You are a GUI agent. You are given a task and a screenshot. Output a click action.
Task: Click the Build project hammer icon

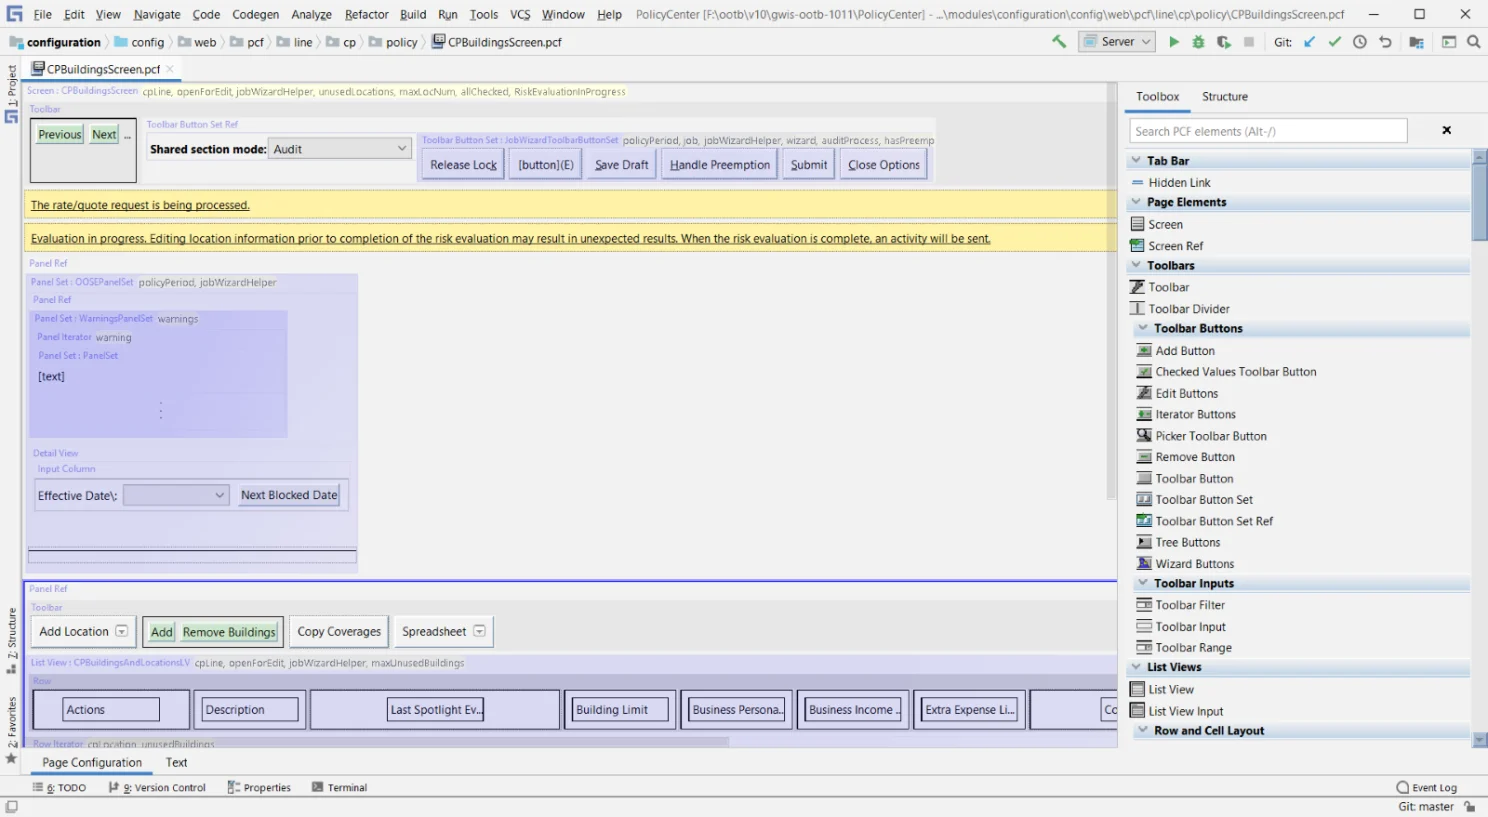1059,42
